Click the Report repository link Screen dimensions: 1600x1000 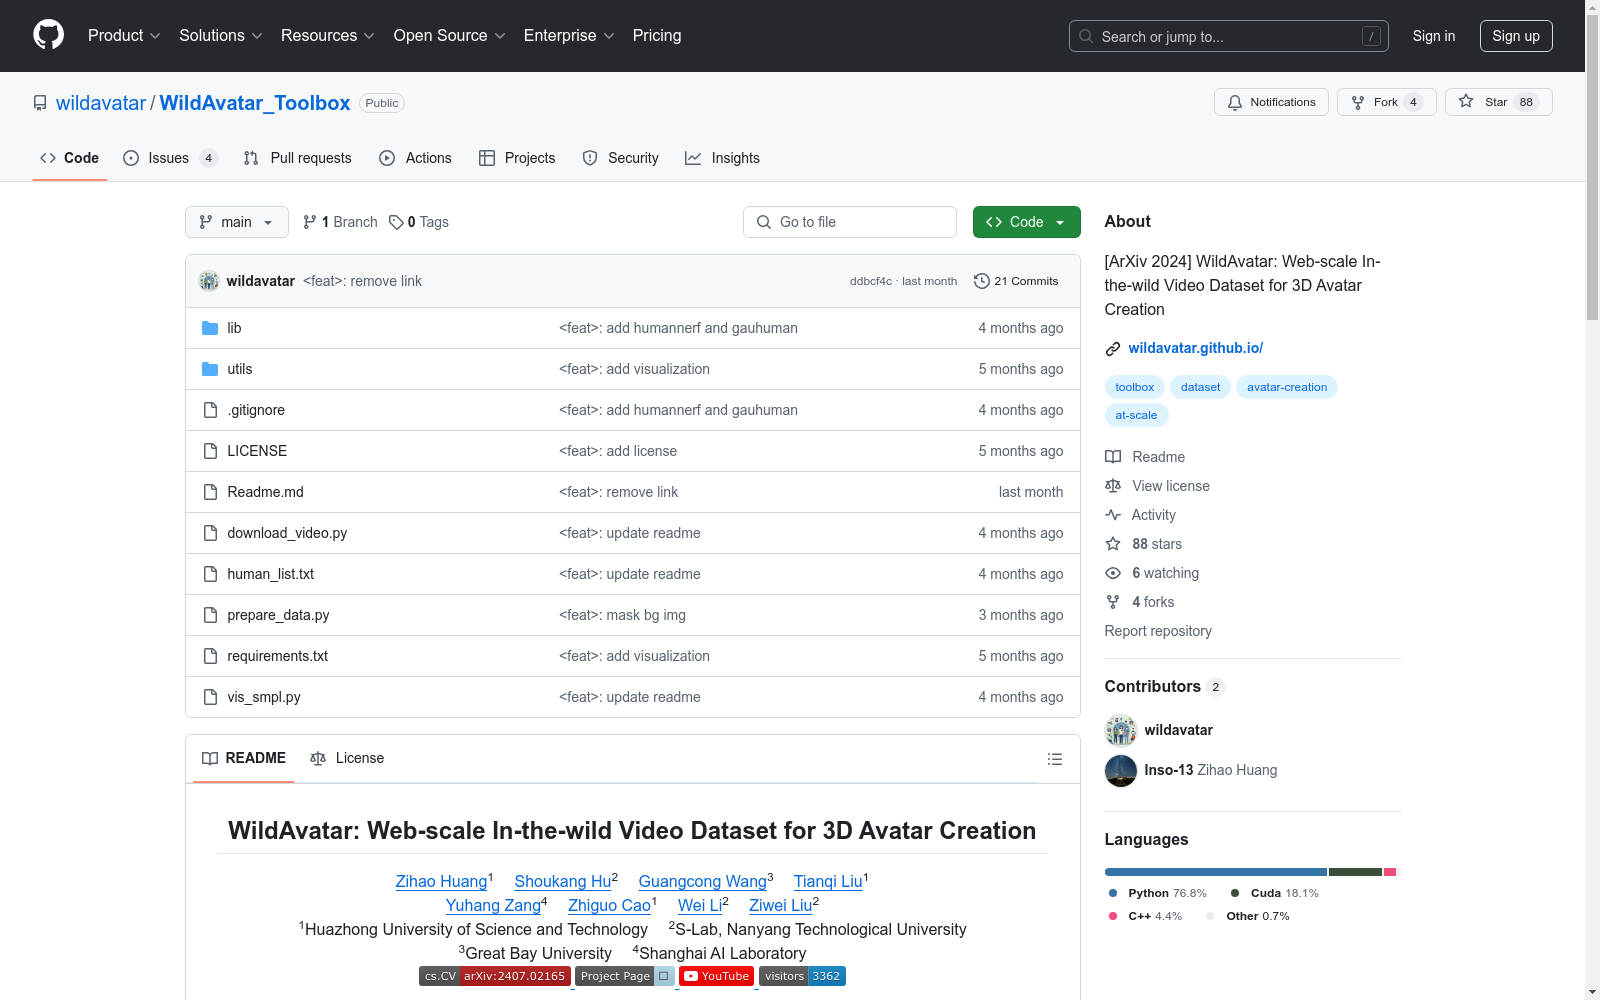click(x=1158, y=631)
